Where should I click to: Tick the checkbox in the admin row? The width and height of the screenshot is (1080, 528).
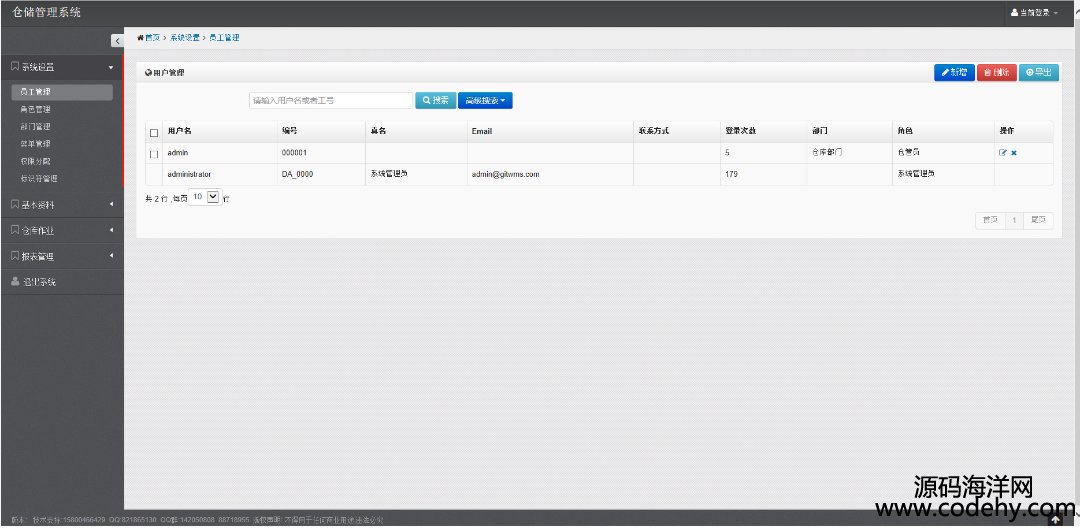tap(154, 154)
